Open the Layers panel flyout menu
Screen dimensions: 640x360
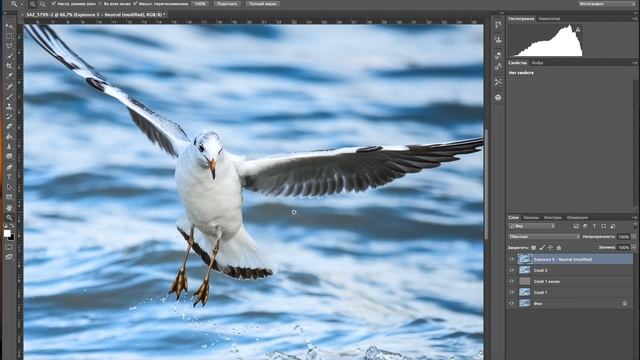635,218
